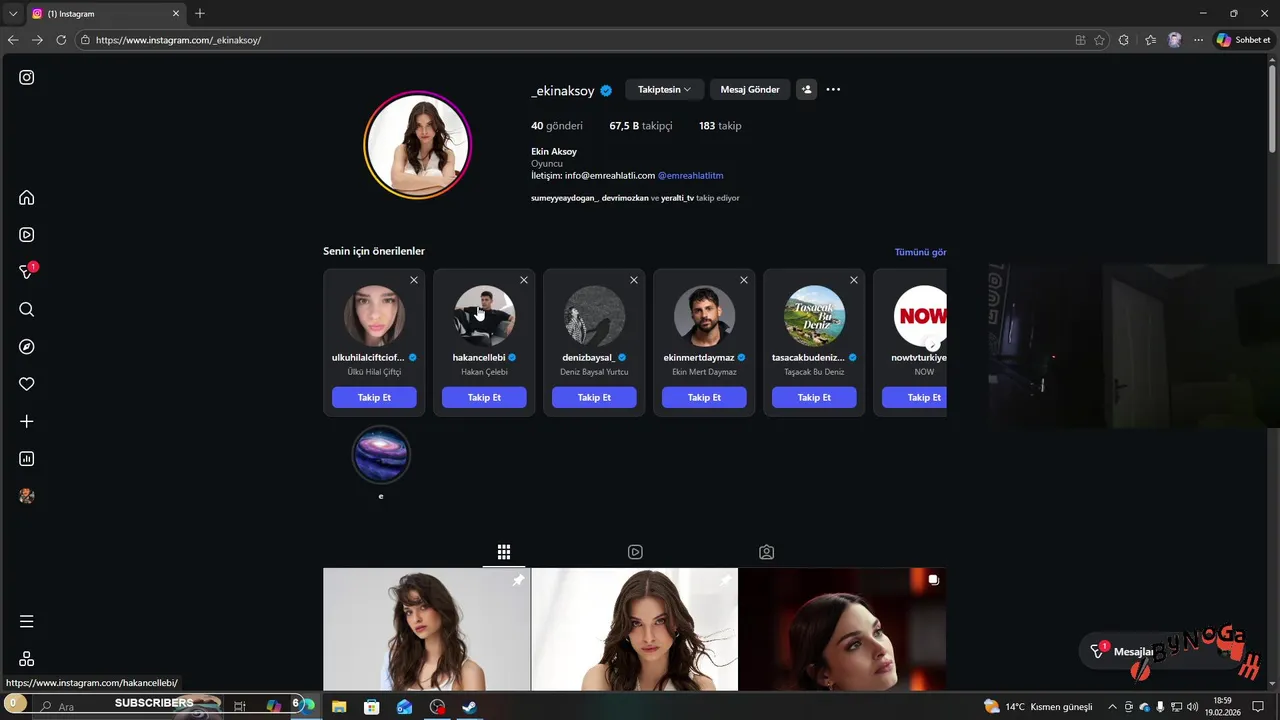Viewport: 1280px width, 720px height.
Task: Open the tab actions menu chevron
Action: click(13, 13)
